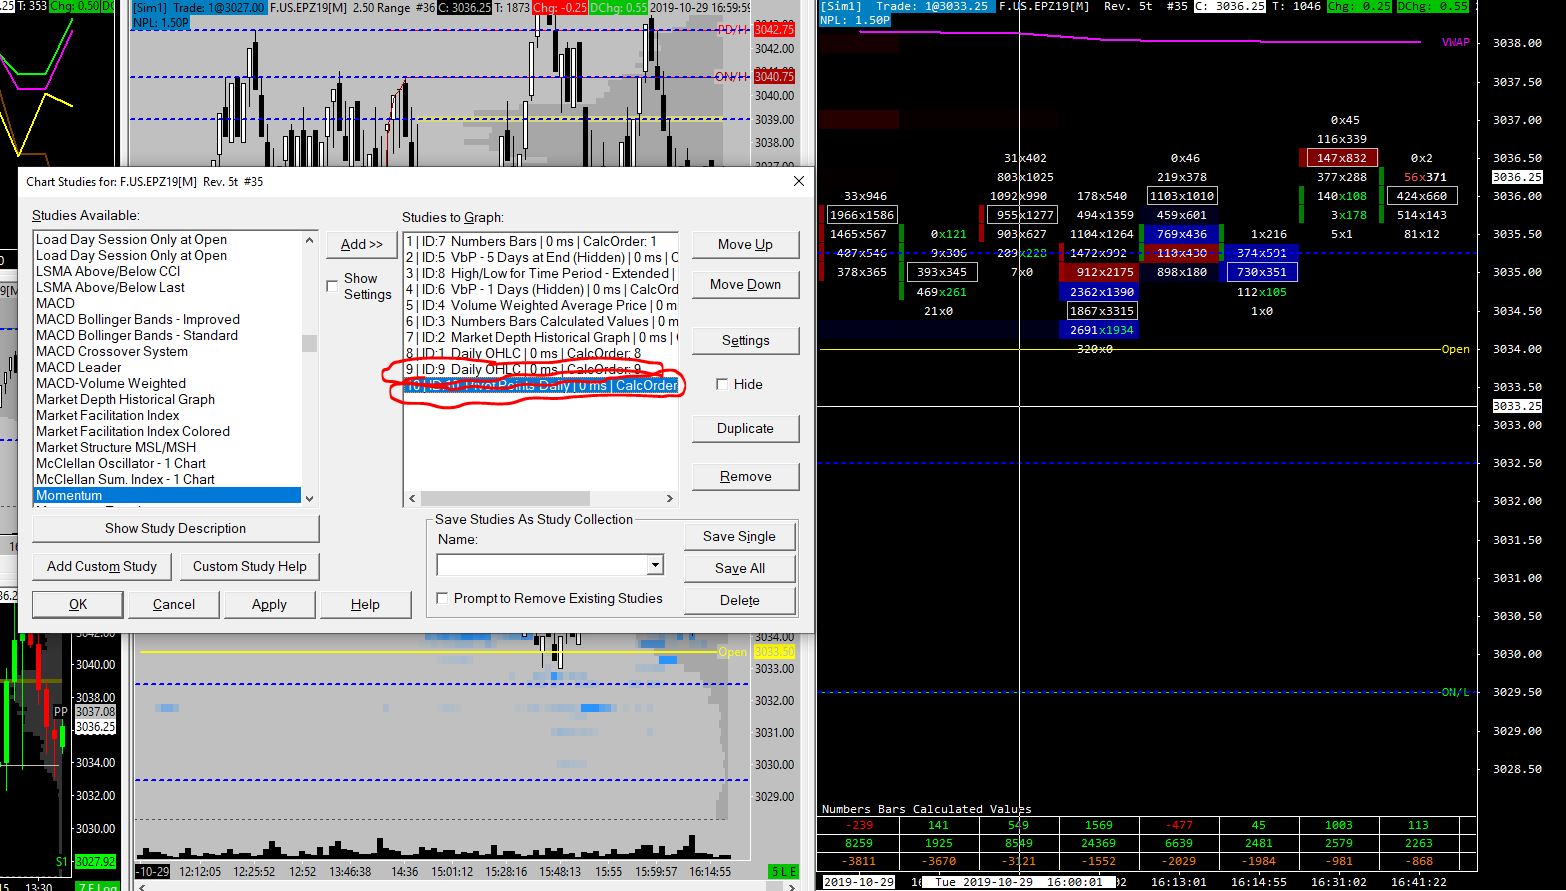Select "High/Low for Time Period - Extended" row

[x=541, y=273]
